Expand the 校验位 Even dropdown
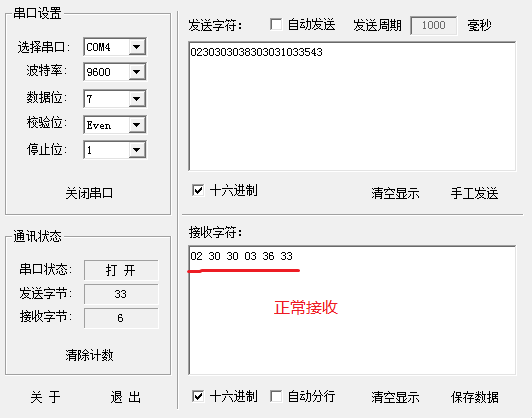 (x=115, y=125)
